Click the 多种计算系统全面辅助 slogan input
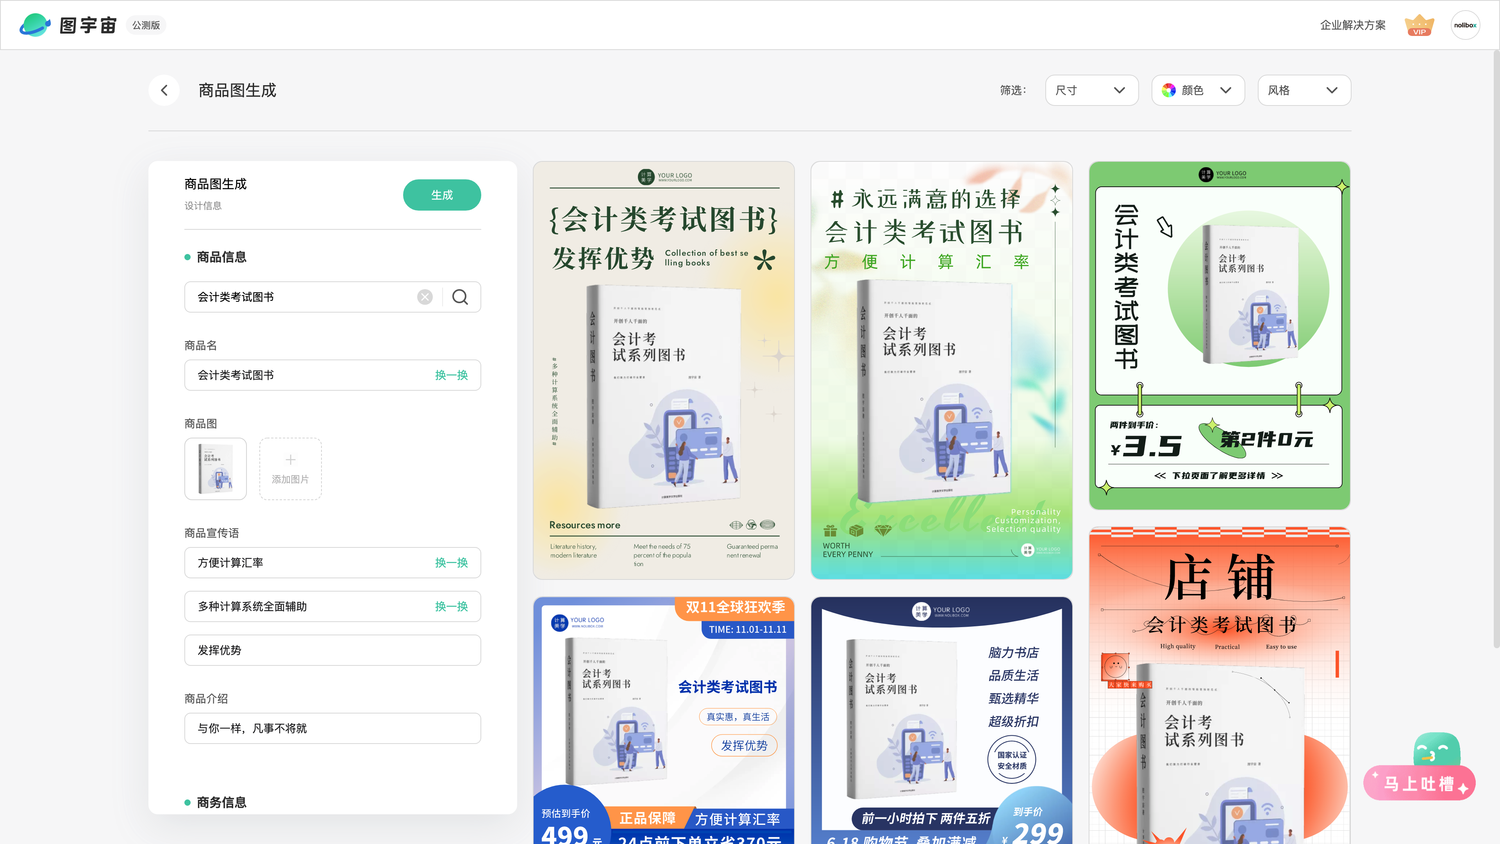Viewport: 1500px width, 844px height. tap(332, 607)
